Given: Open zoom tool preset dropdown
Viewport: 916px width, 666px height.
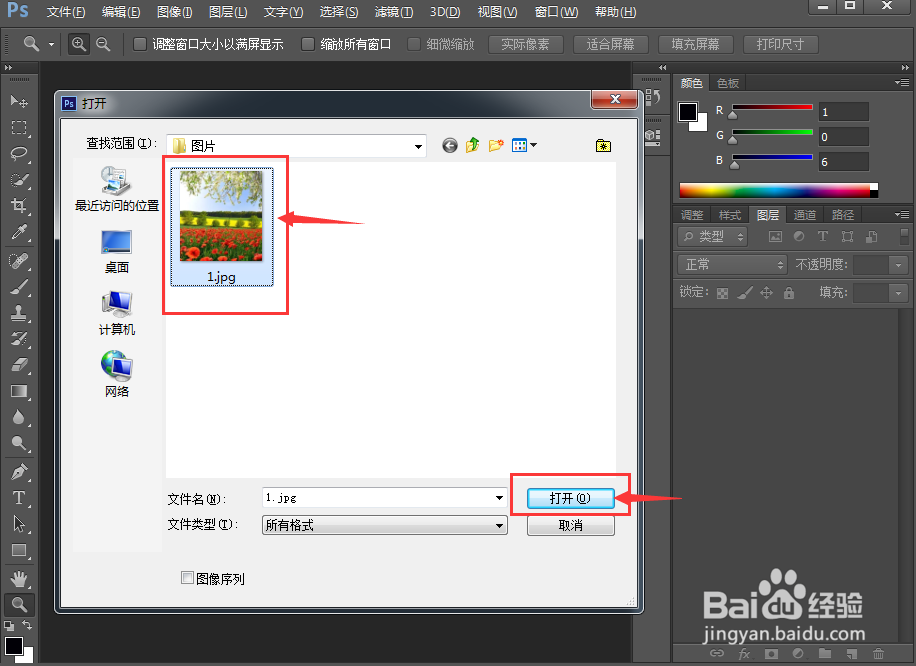Looking at the screenshot, I should point(51,44).
